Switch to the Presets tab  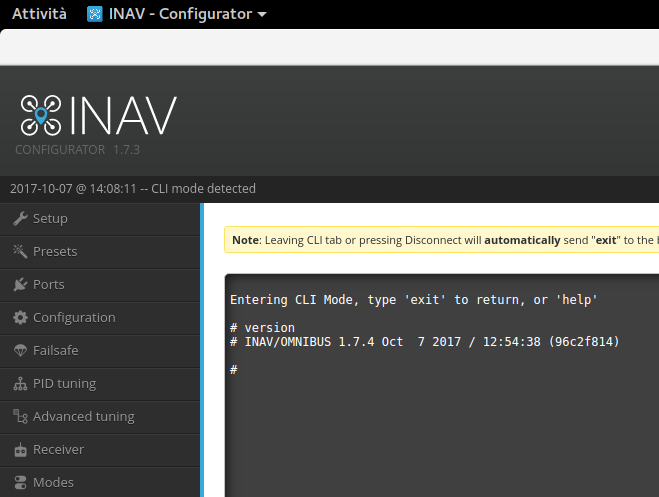pos(100,252)
